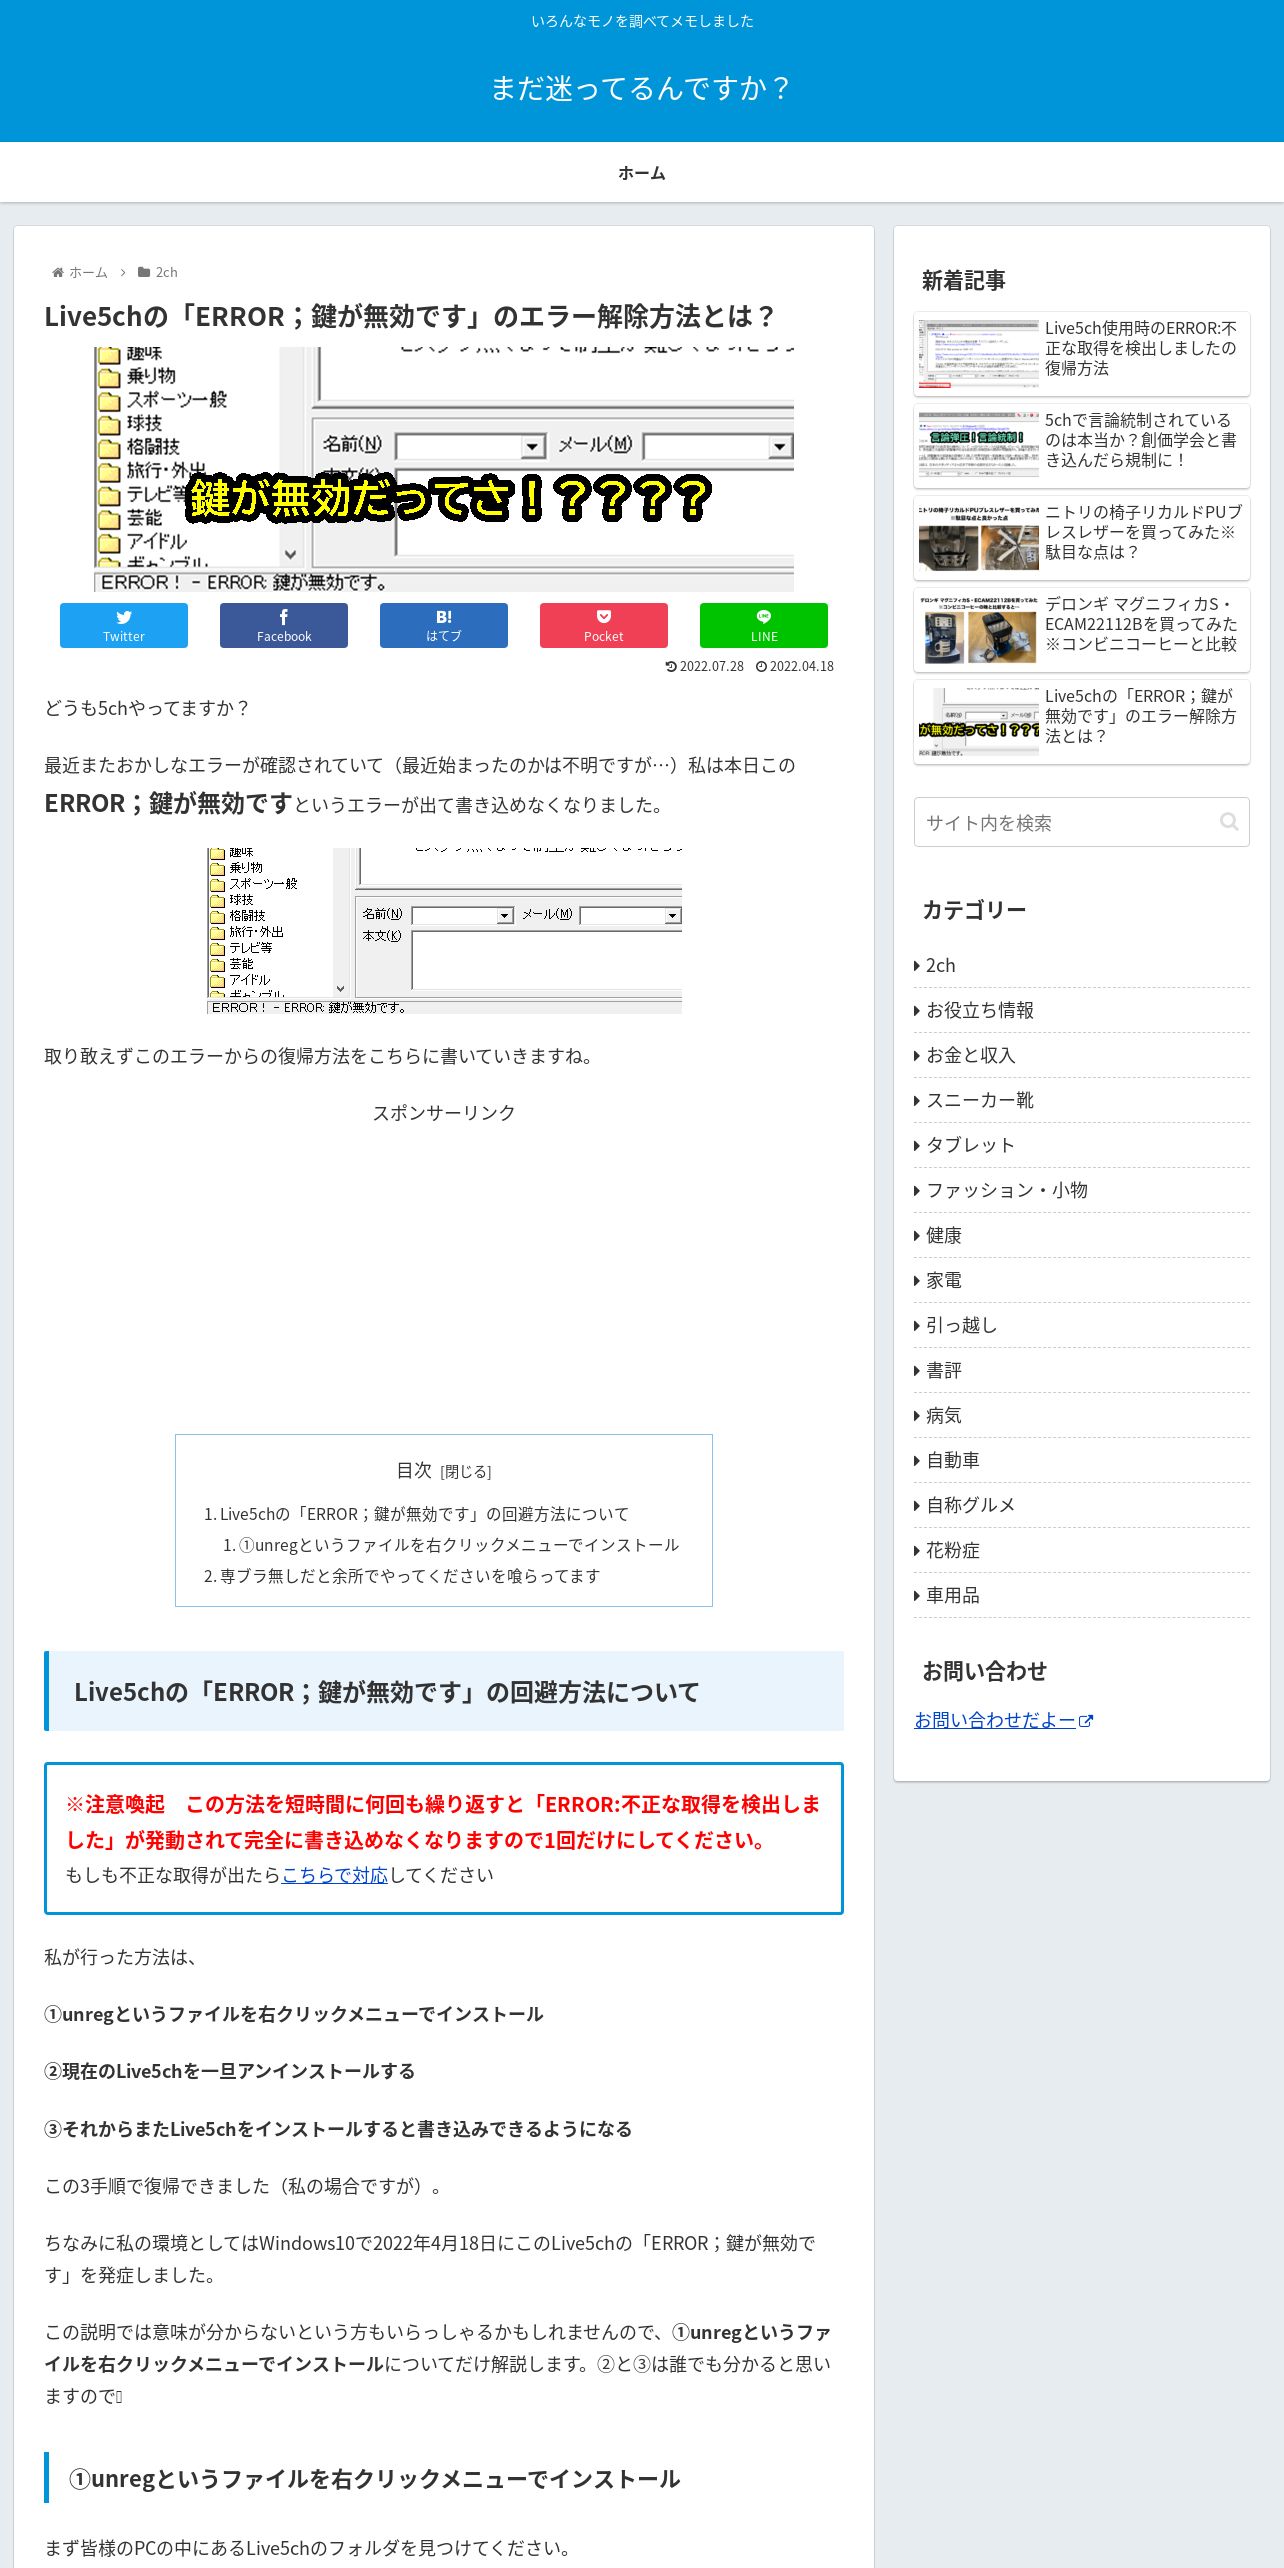The width and height of the screenshot is (1284, 2568).
Task: Click the スポンサーリンク label
Action: (444, 1112)
